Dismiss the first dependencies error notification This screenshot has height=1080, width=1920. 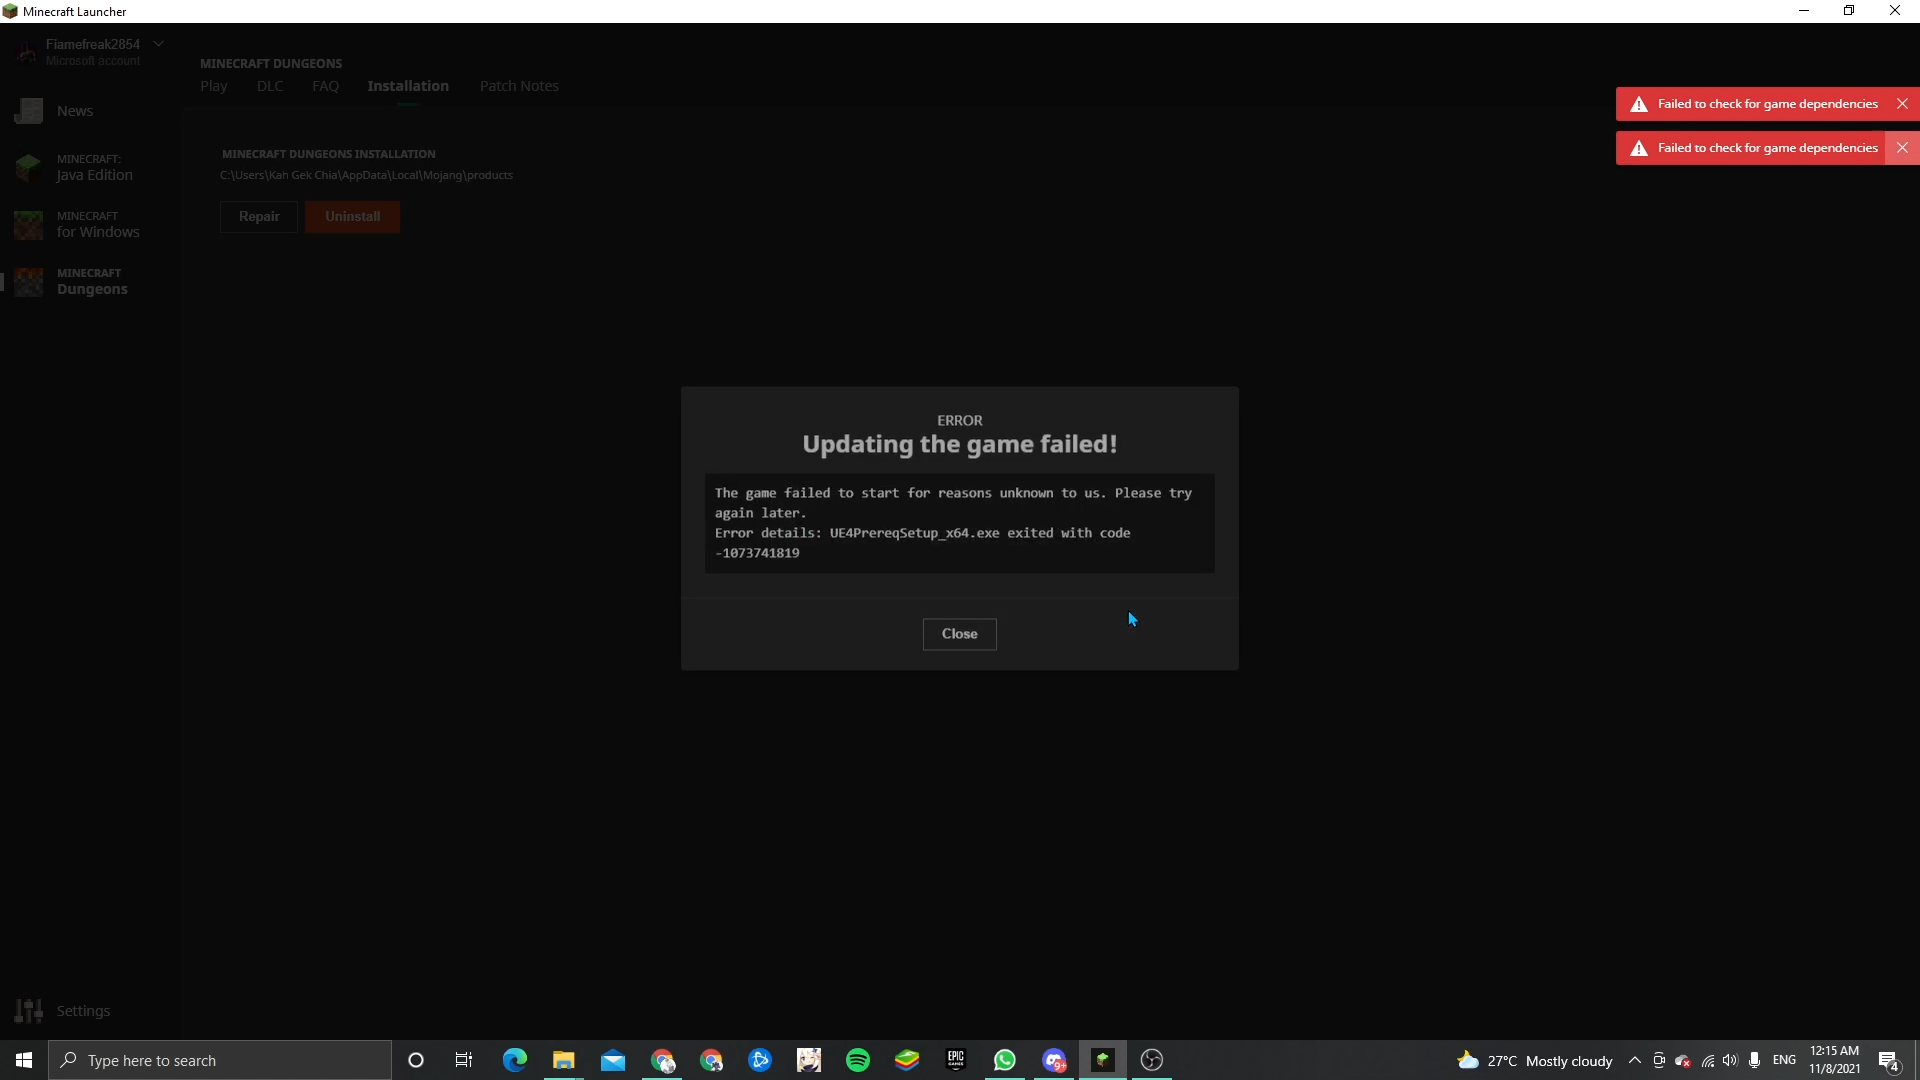(1902, 104)
